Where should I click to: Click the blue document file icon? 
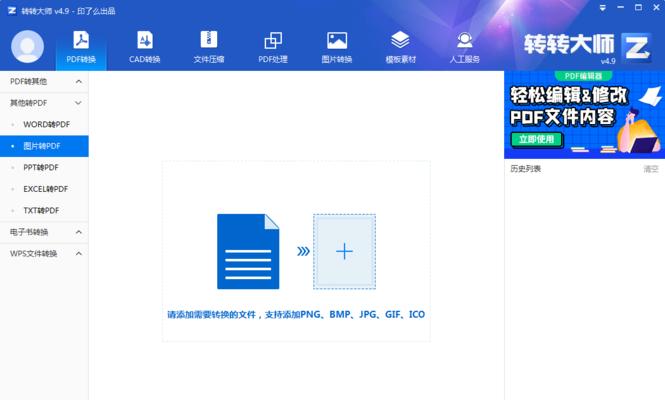248,252
